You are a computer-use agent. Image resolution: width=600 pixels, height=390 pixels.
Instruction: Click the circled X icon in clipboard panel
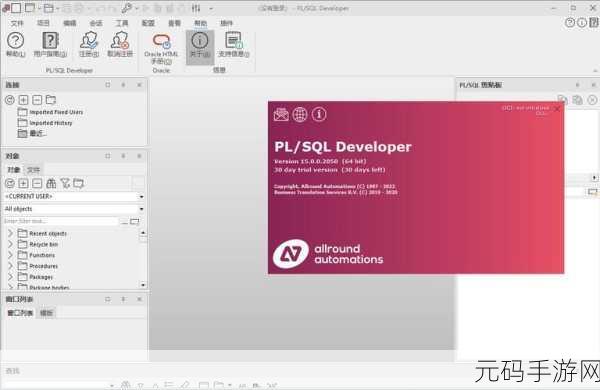click(x=592, y=100)
